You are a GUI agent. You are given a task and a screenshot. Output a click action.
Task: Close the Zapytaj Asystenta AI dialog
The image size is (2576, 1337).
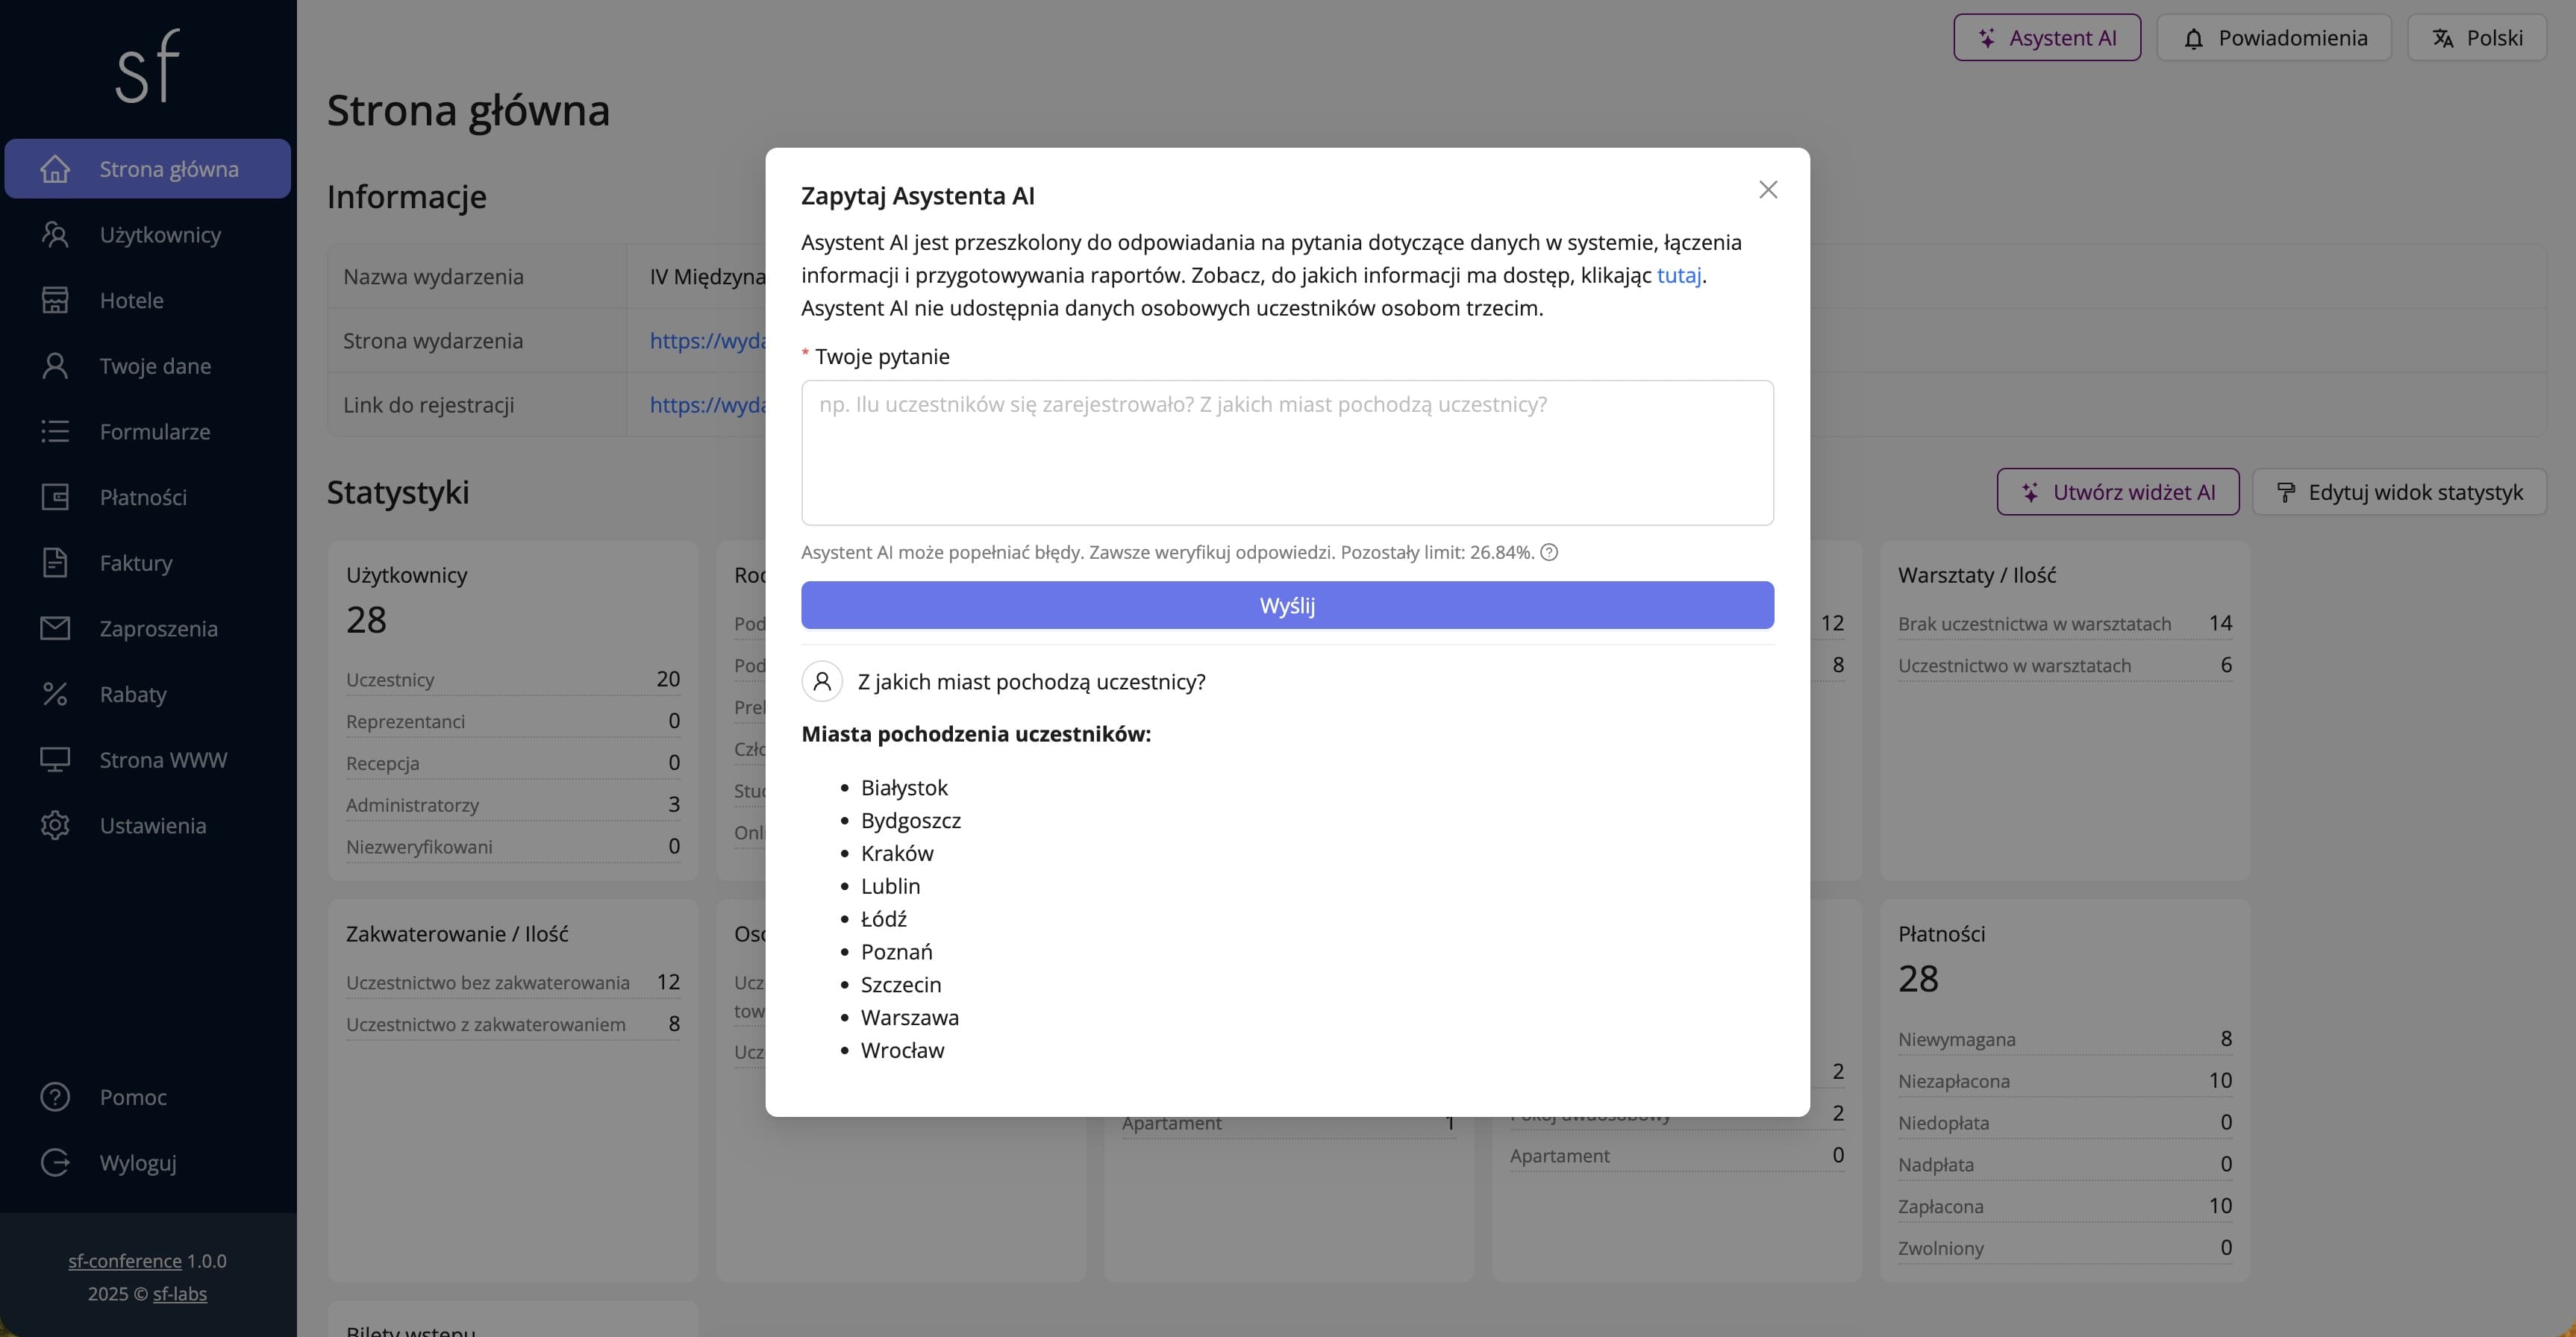point(1768,190)
